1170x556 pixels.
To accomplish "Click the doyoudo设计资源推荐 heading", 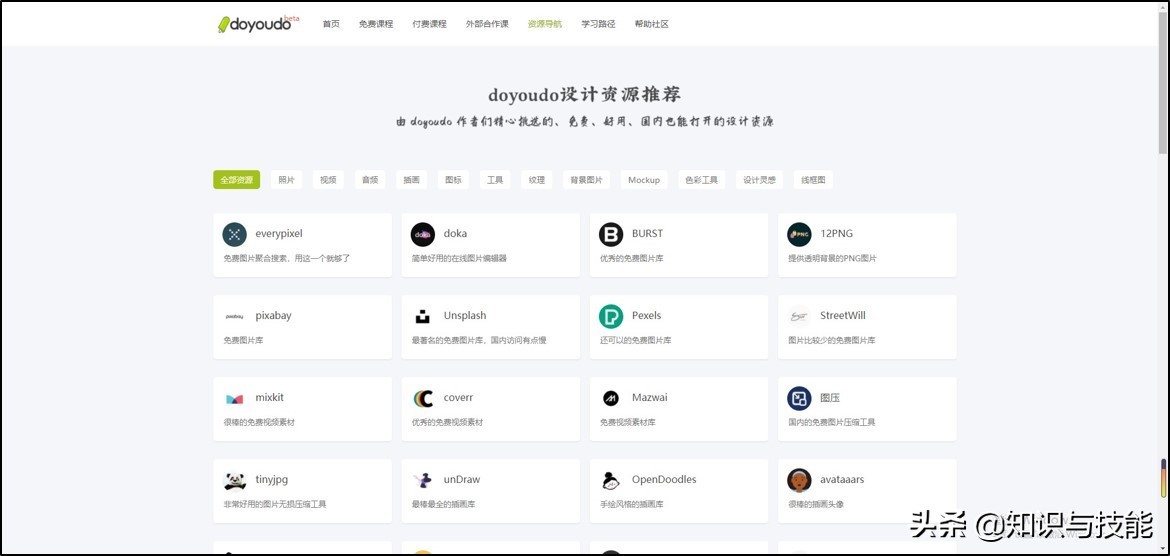I will tap(584, 96).
